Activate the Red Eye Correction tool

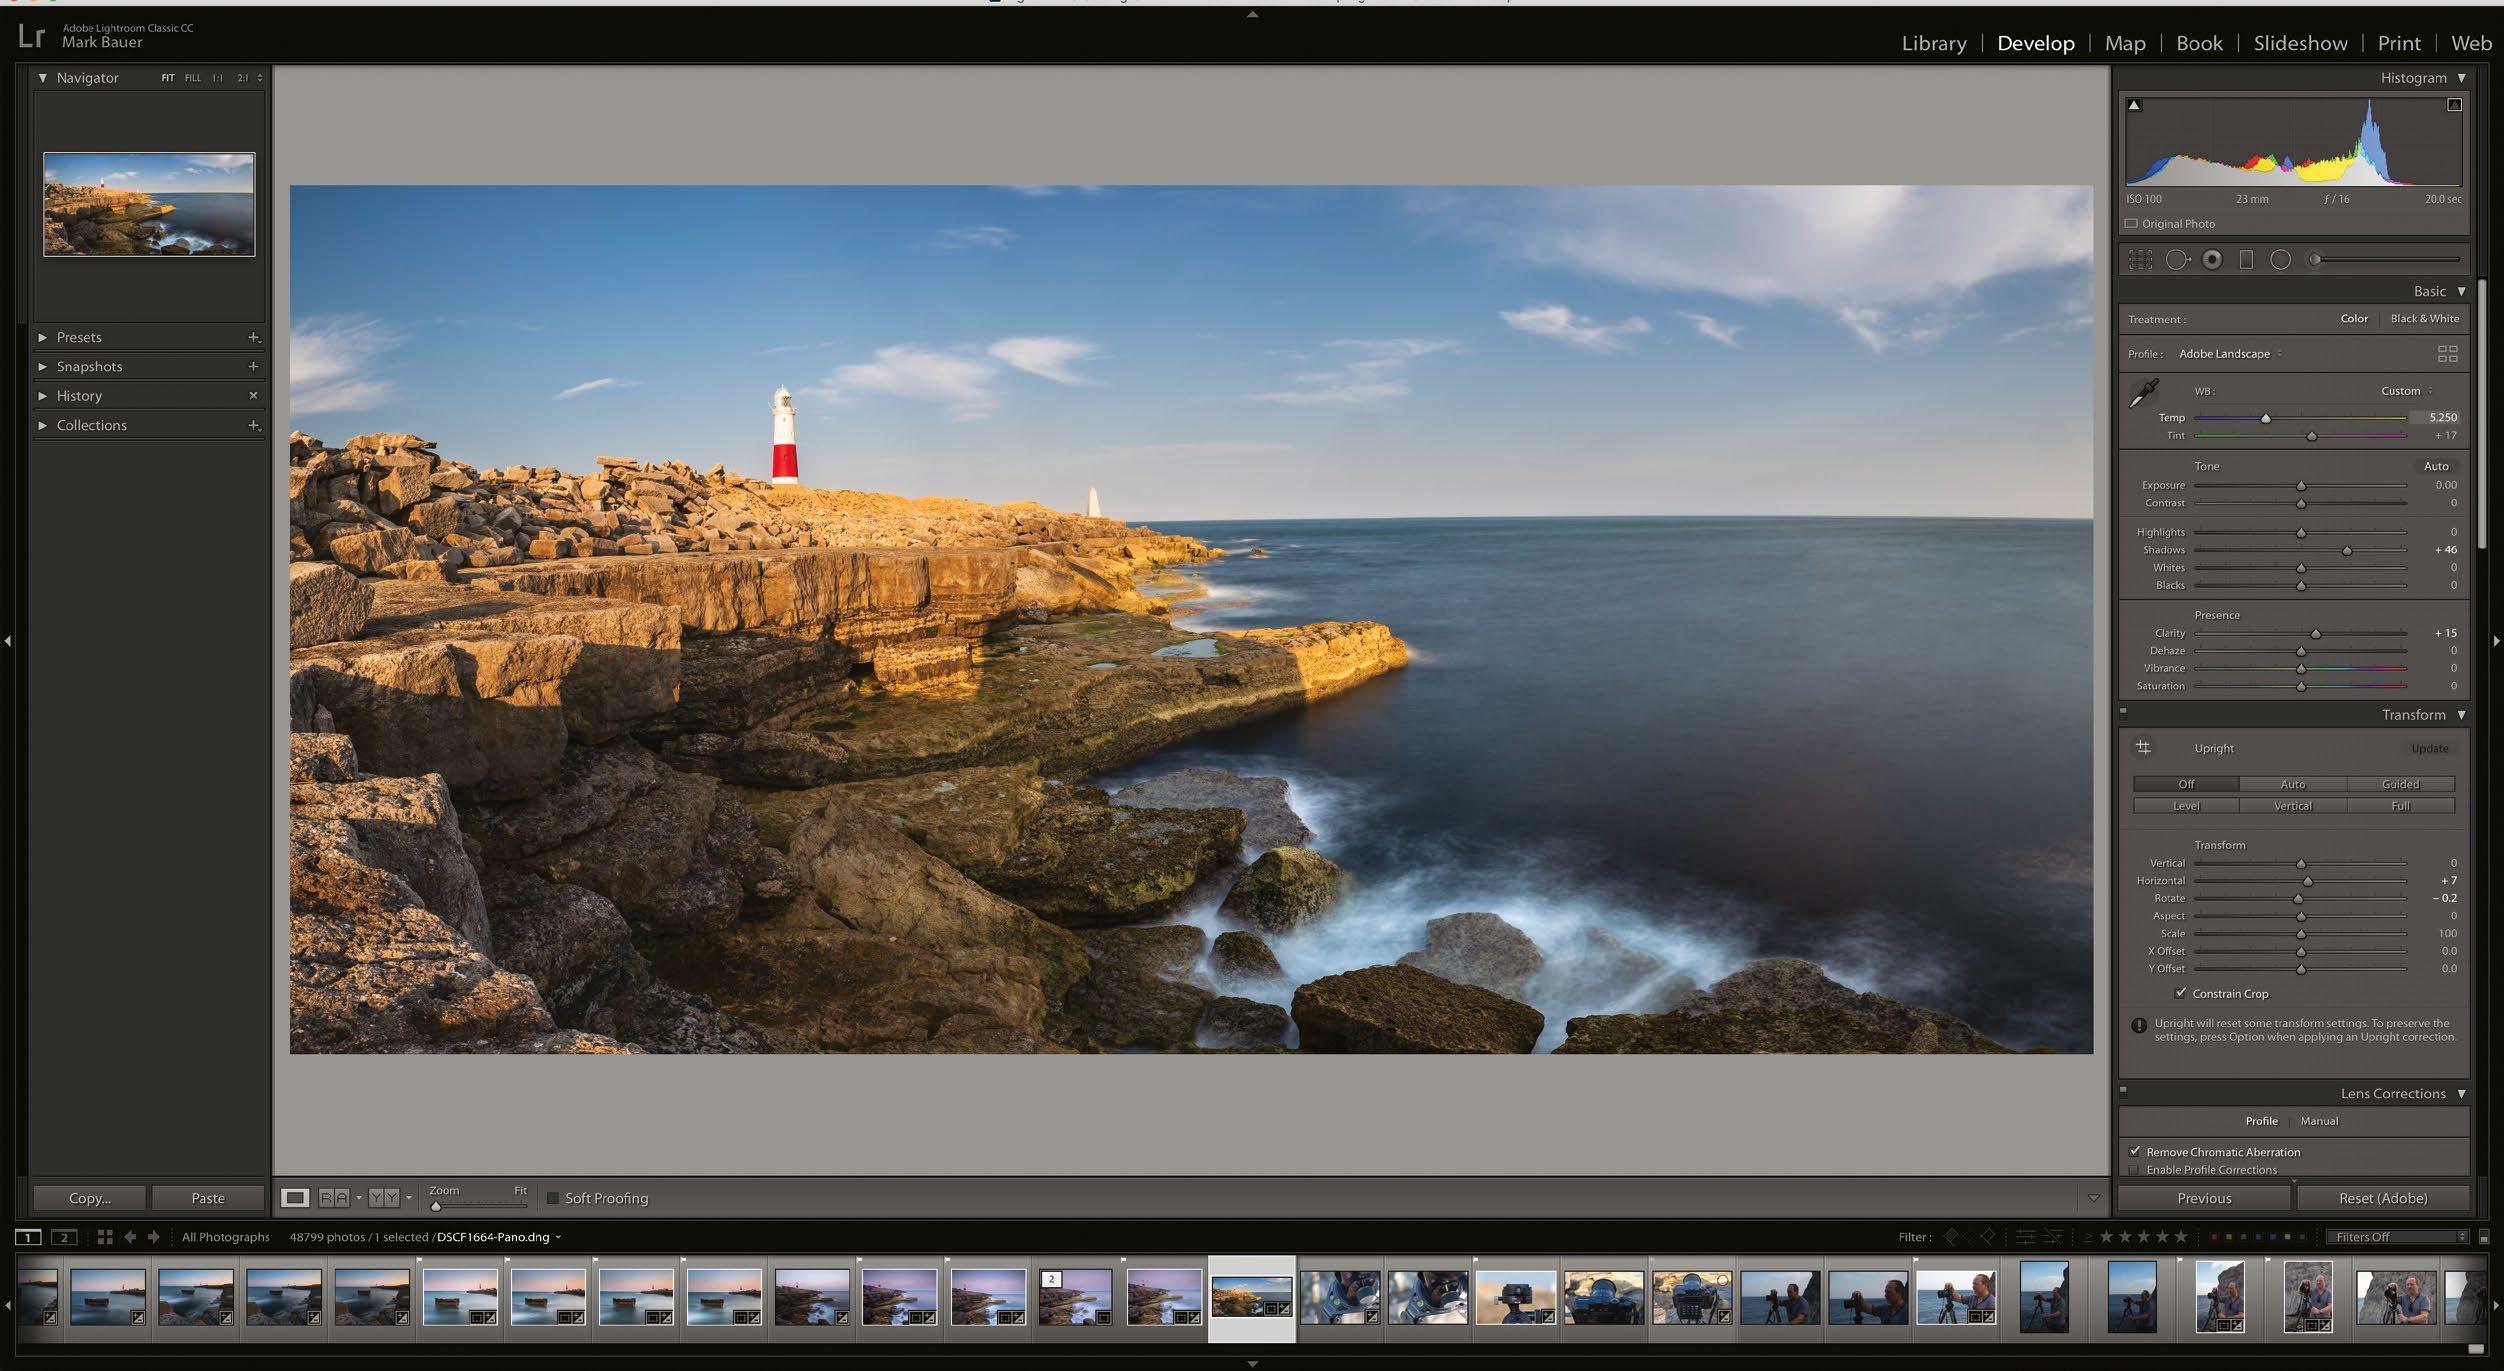(x=2212, y=260)
